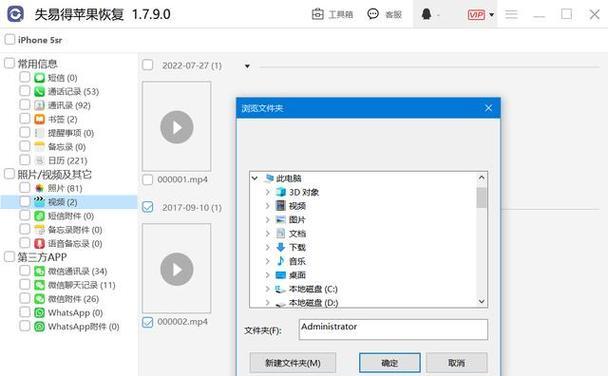The image size is (608, 376).
Task: Check the 000001.mp4 file checkbox
Action: [148, 179]
